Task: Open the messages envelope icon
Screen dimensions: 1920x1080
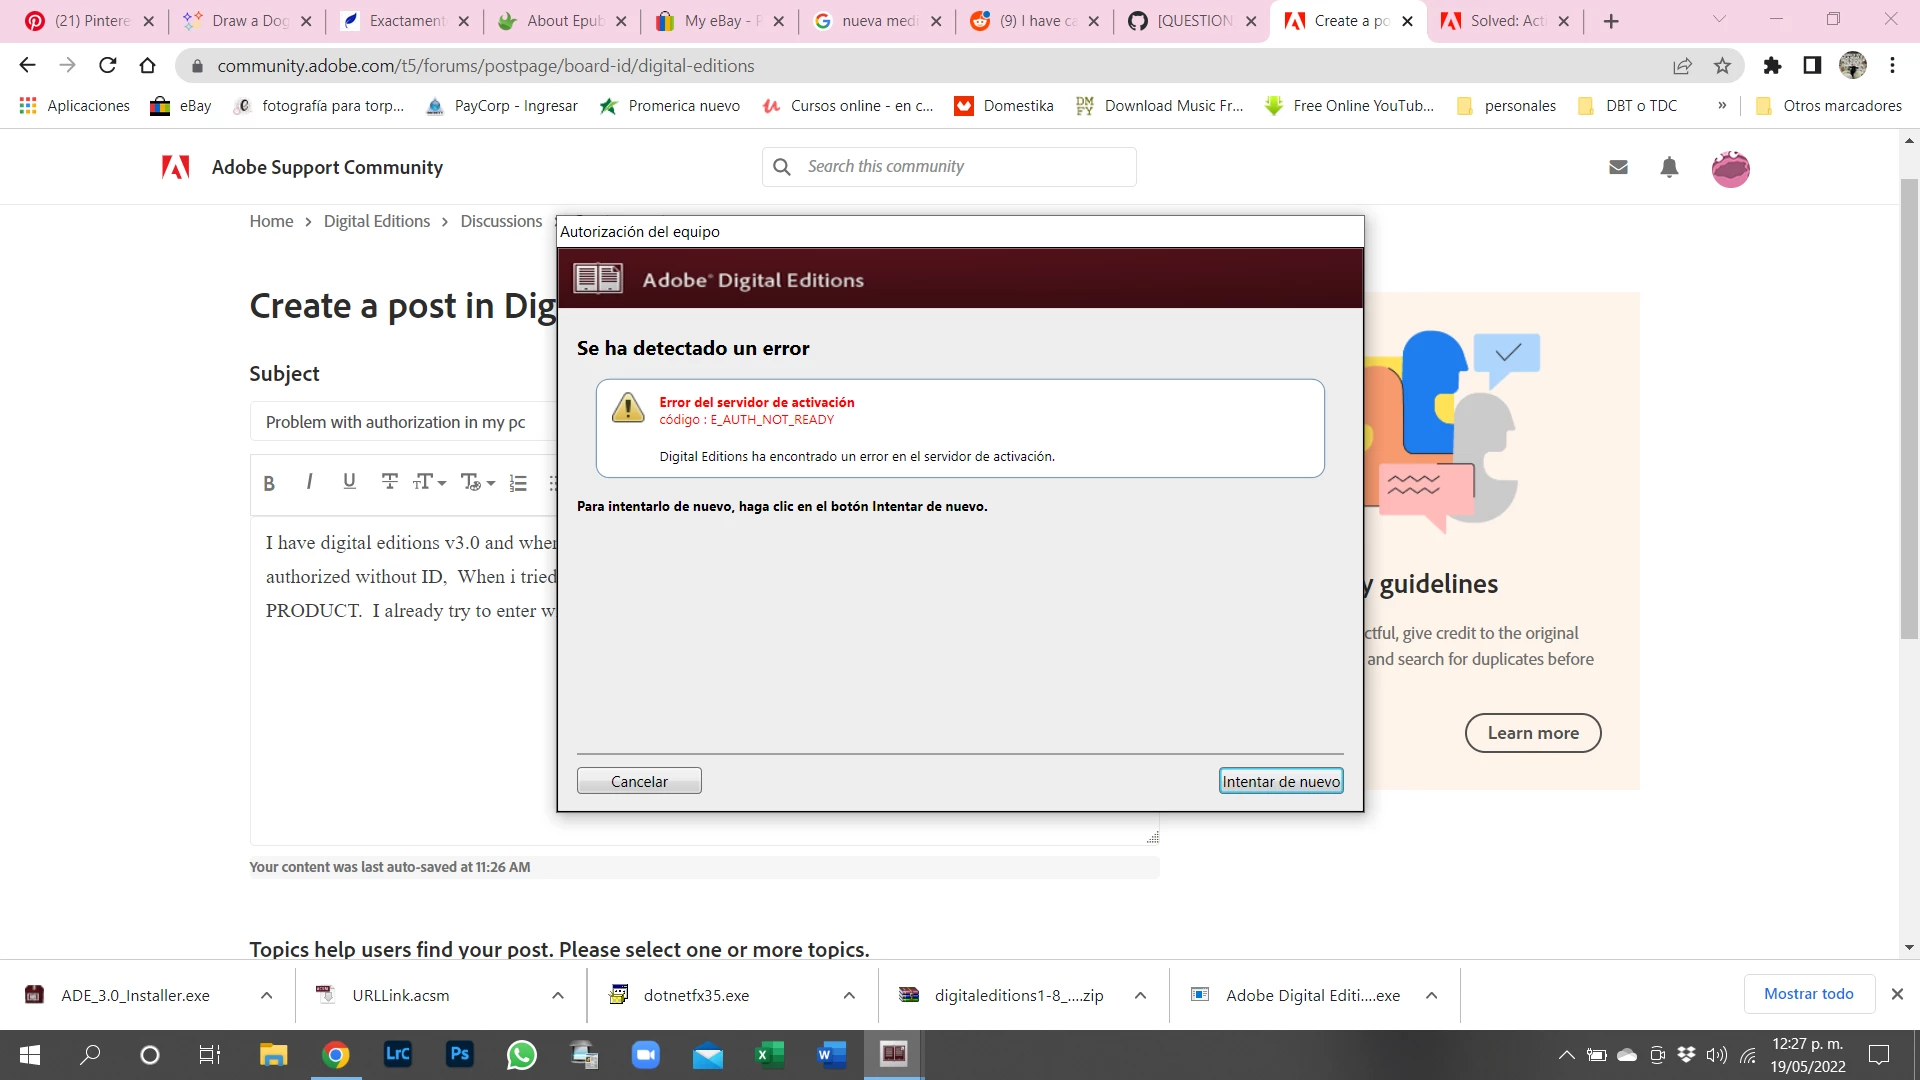Action: [x=1618, y=167]
